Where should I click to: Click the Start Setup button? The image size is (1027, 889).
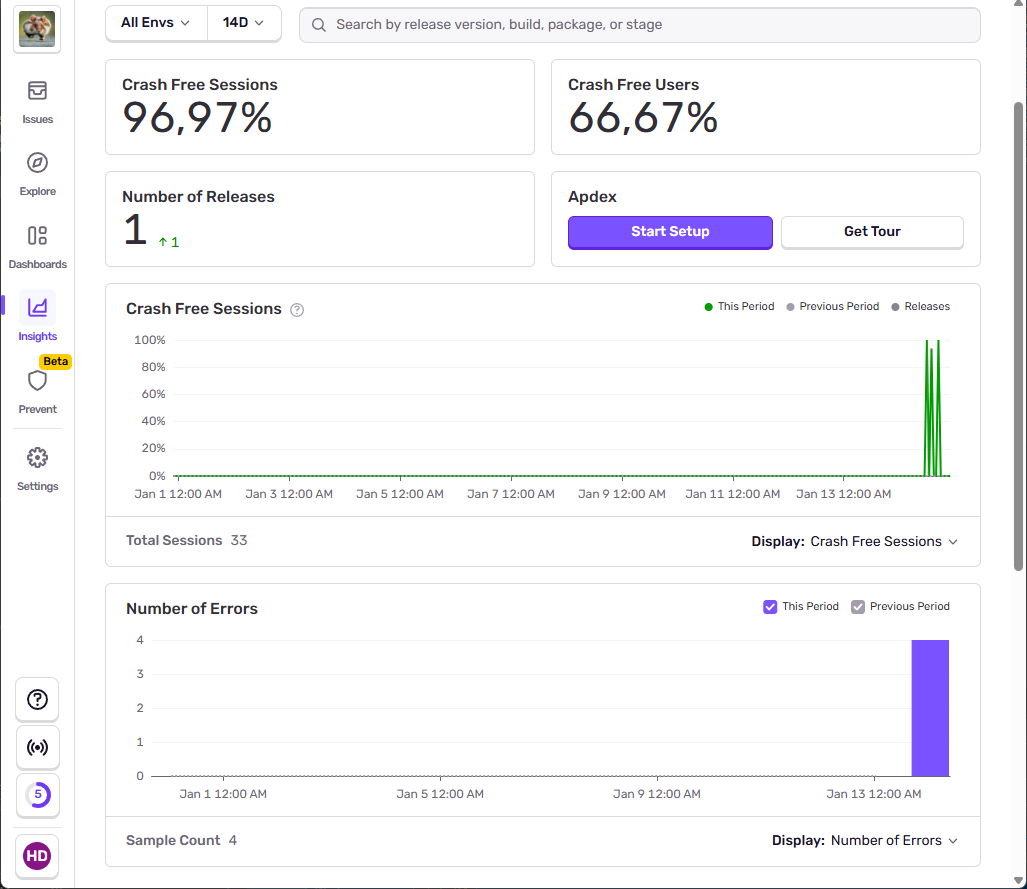[670, 232]
